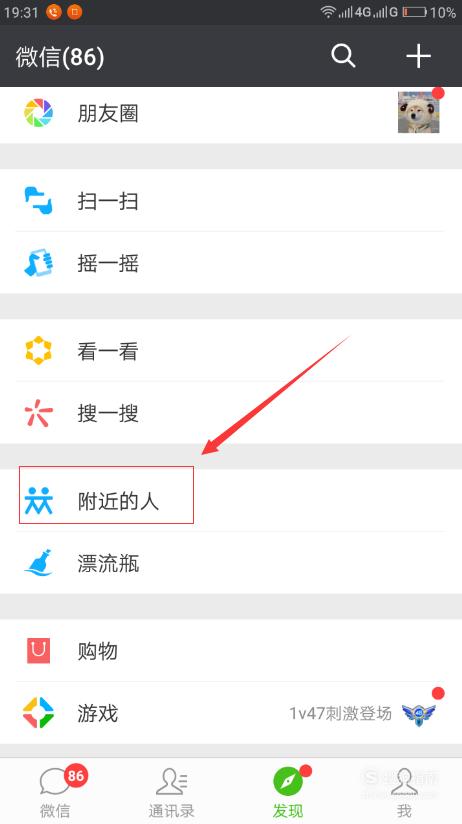Select the 发现 discover tab
Screen dimensions: 462x824
pyautogui.click(x=288, y=792)
